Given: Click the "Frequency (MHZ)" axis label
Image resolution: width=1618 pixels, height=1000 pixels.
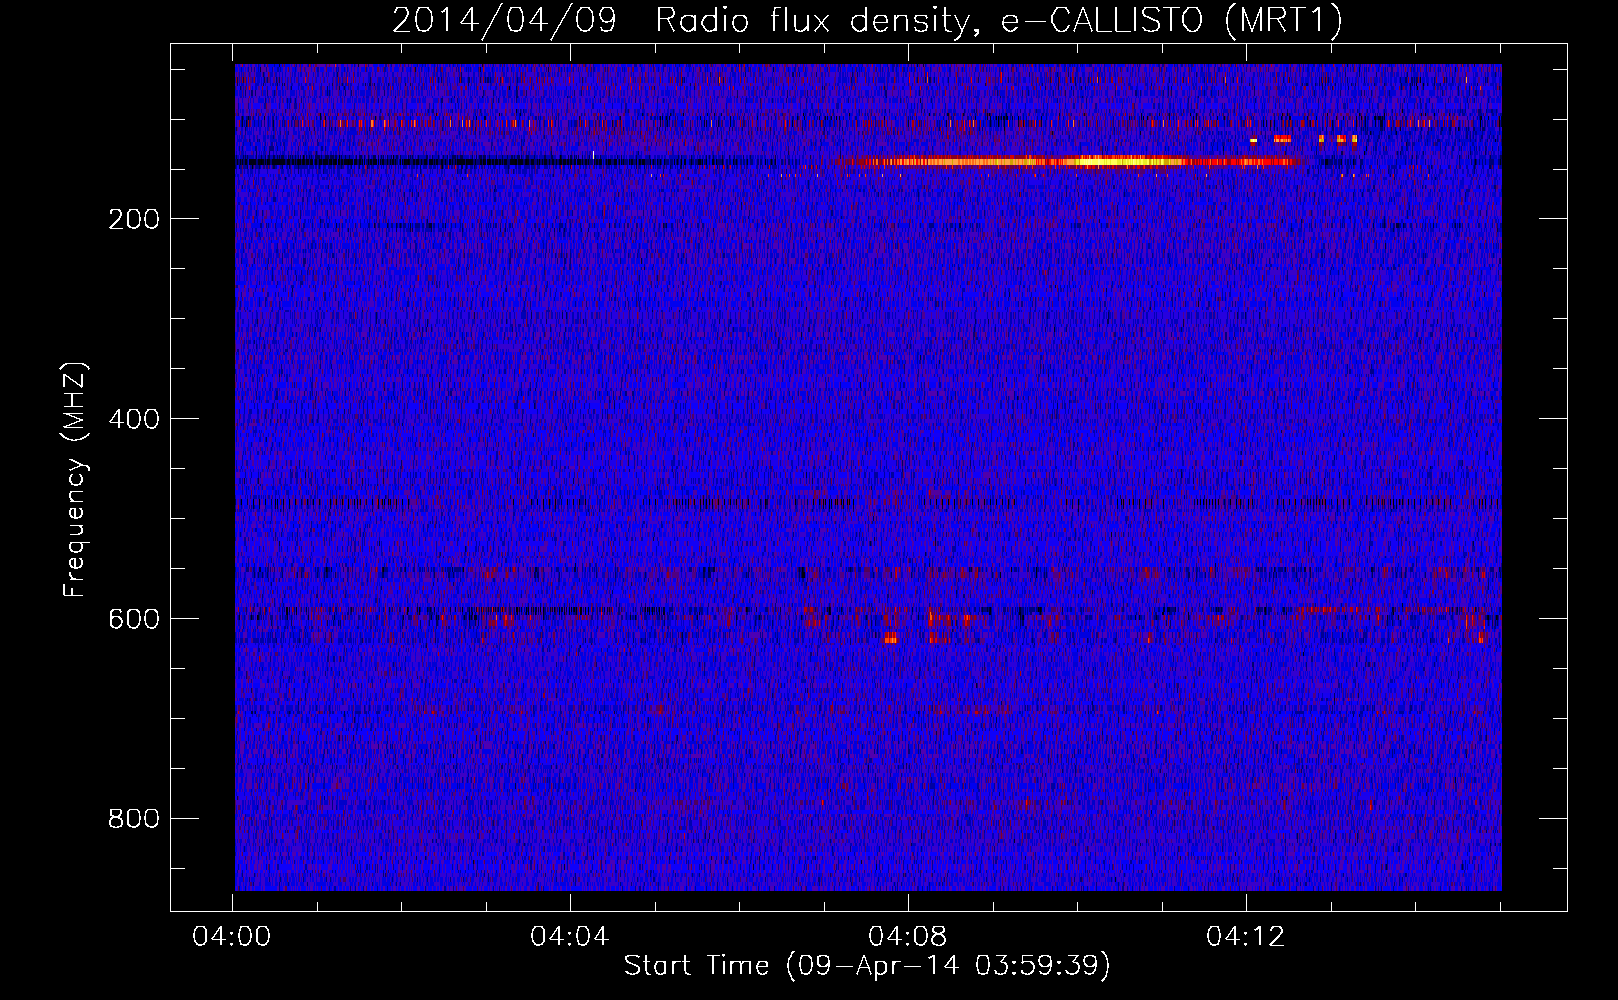Looking at the screenshot, I should point(75,480).
